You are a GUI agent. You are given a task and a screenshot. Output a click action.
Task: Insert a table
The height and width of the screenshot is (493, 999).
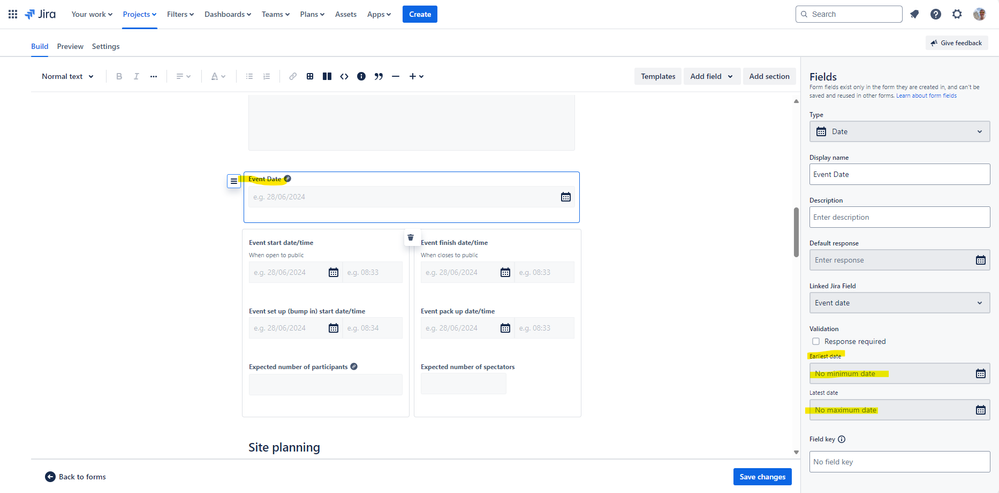pyautogui.click(x=310, y=76)
